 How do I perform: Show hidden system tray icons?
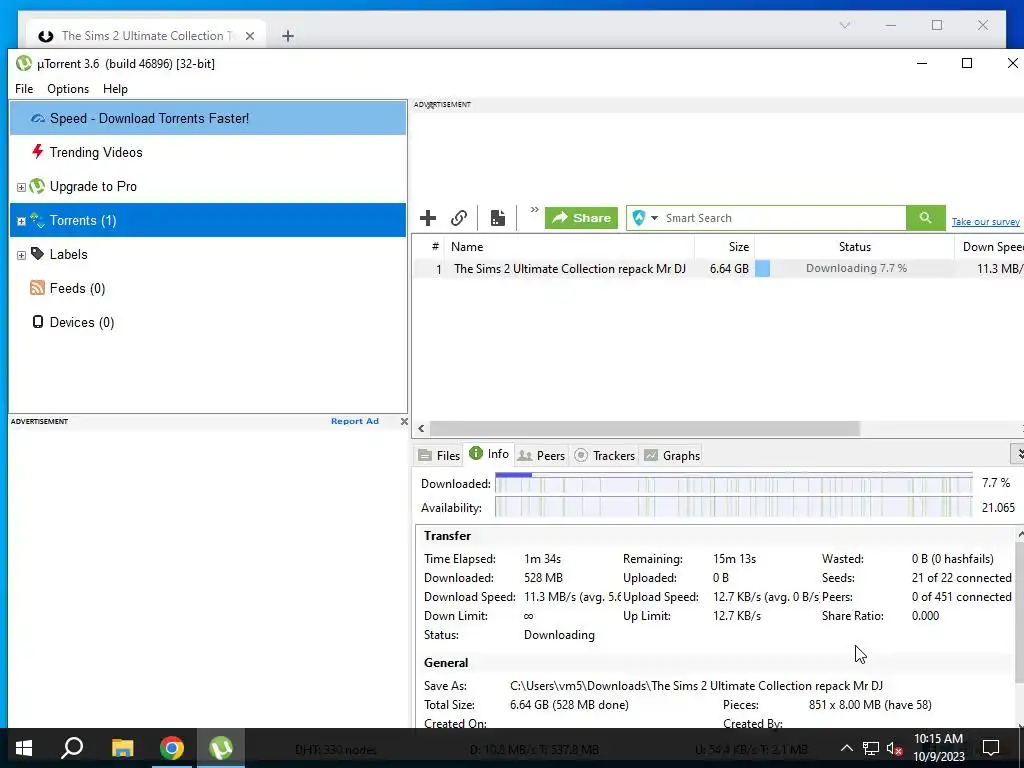(x=846, y=748)
